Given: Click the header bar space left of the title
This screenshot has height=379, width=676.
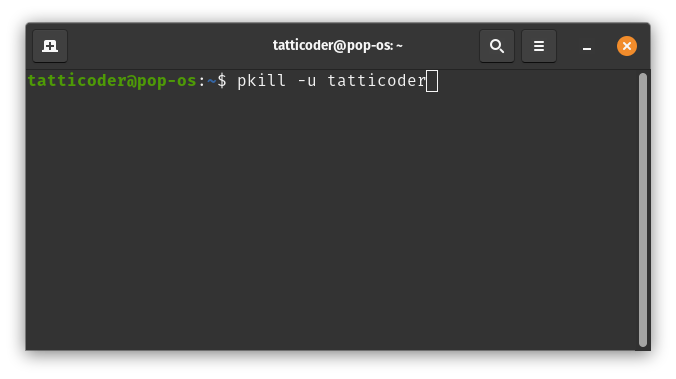Looking at the screenshot, I should pyautogui.click(x=170, y=46).
